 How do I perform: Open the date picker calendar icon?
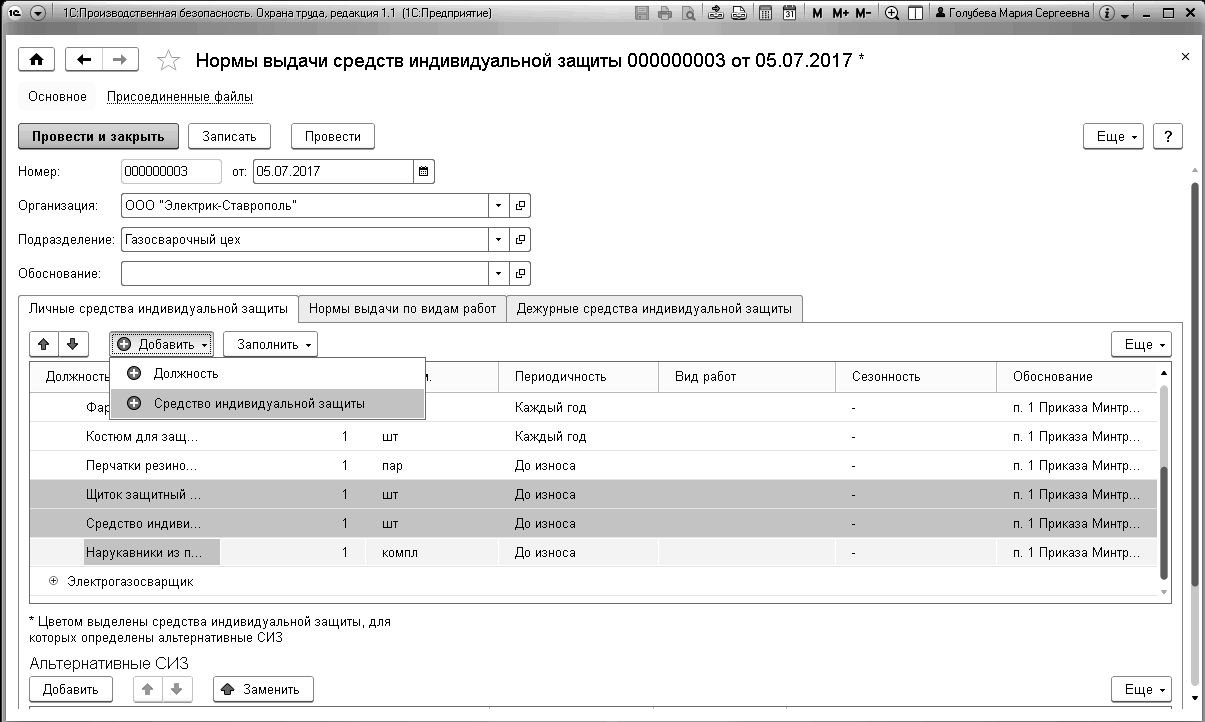(424, 171)
